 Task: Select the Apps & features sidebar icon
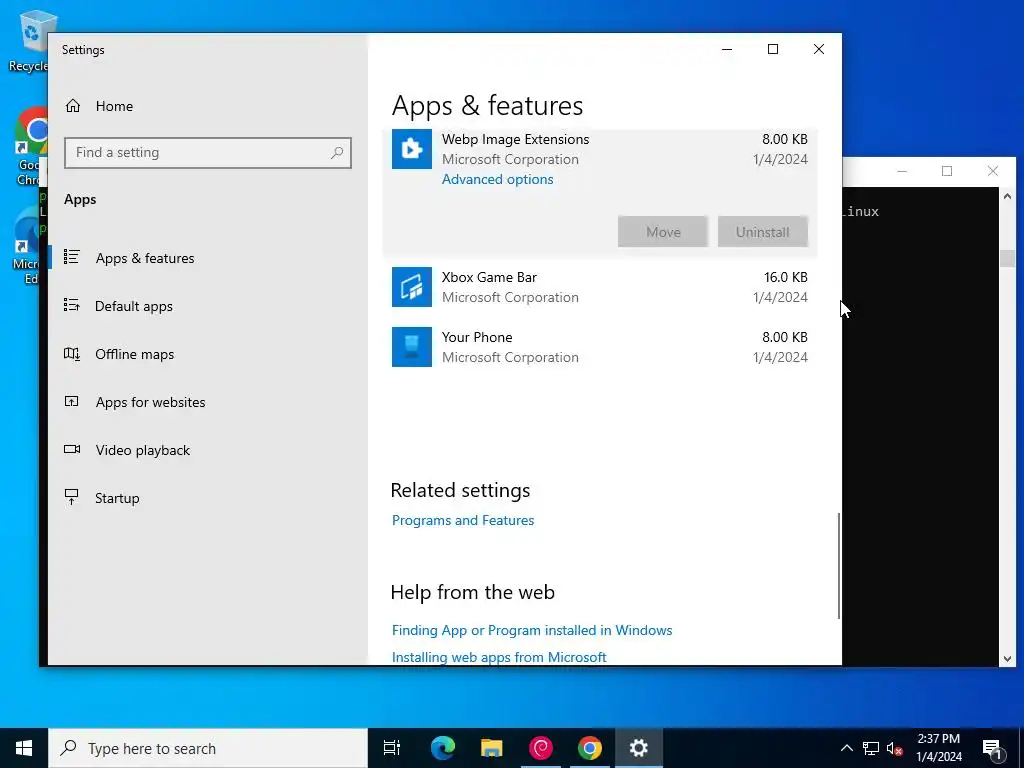coord(72,257)
